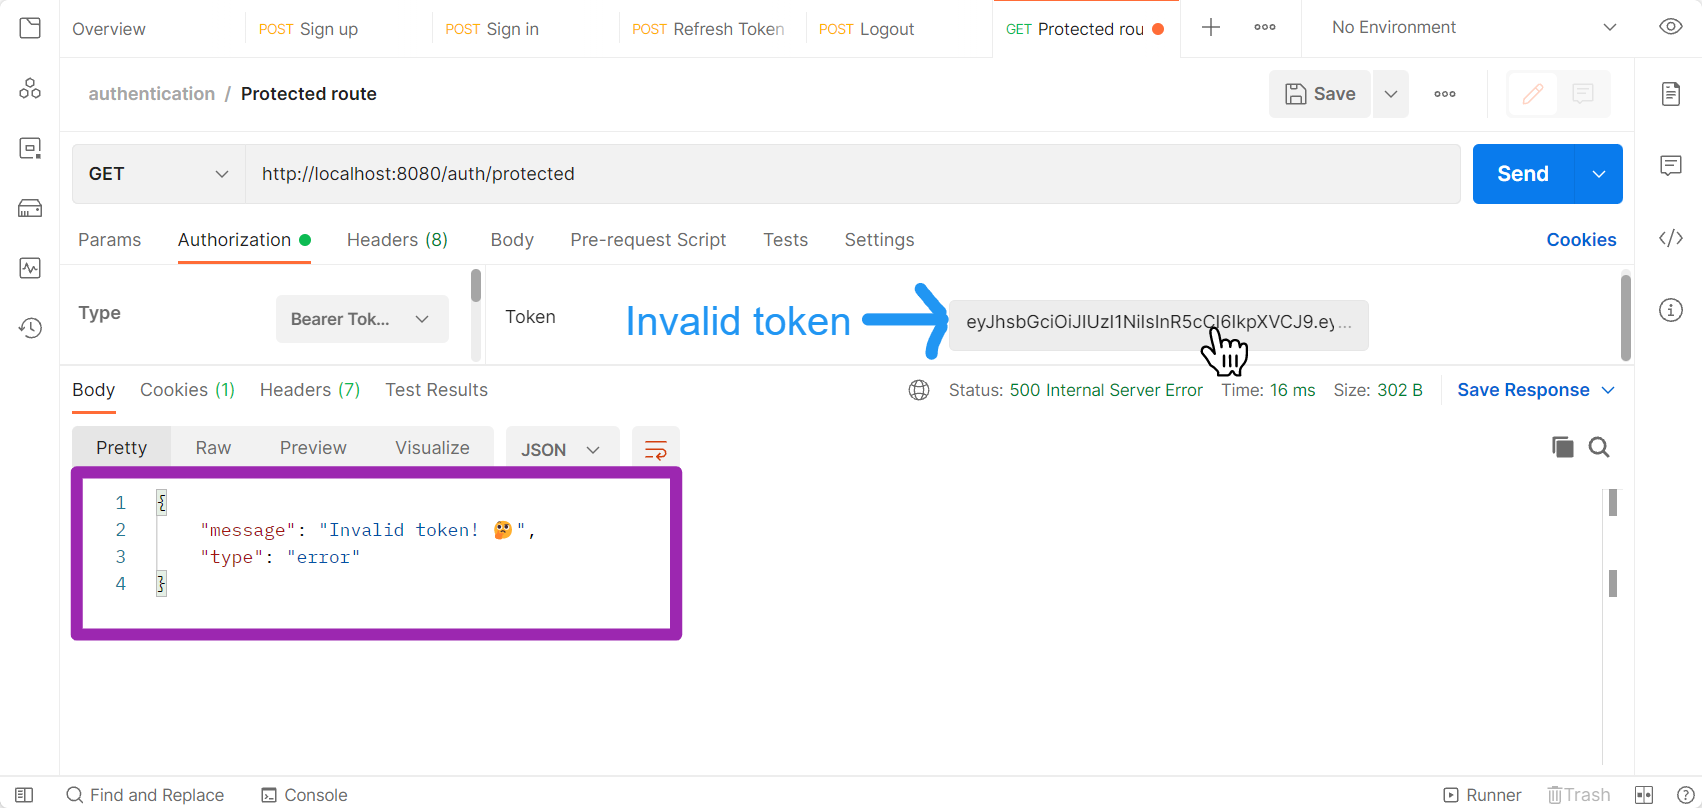This screenshot has height=808, width=1702.
Task: Save the Protected route request
Action: tap(1320, 94)
